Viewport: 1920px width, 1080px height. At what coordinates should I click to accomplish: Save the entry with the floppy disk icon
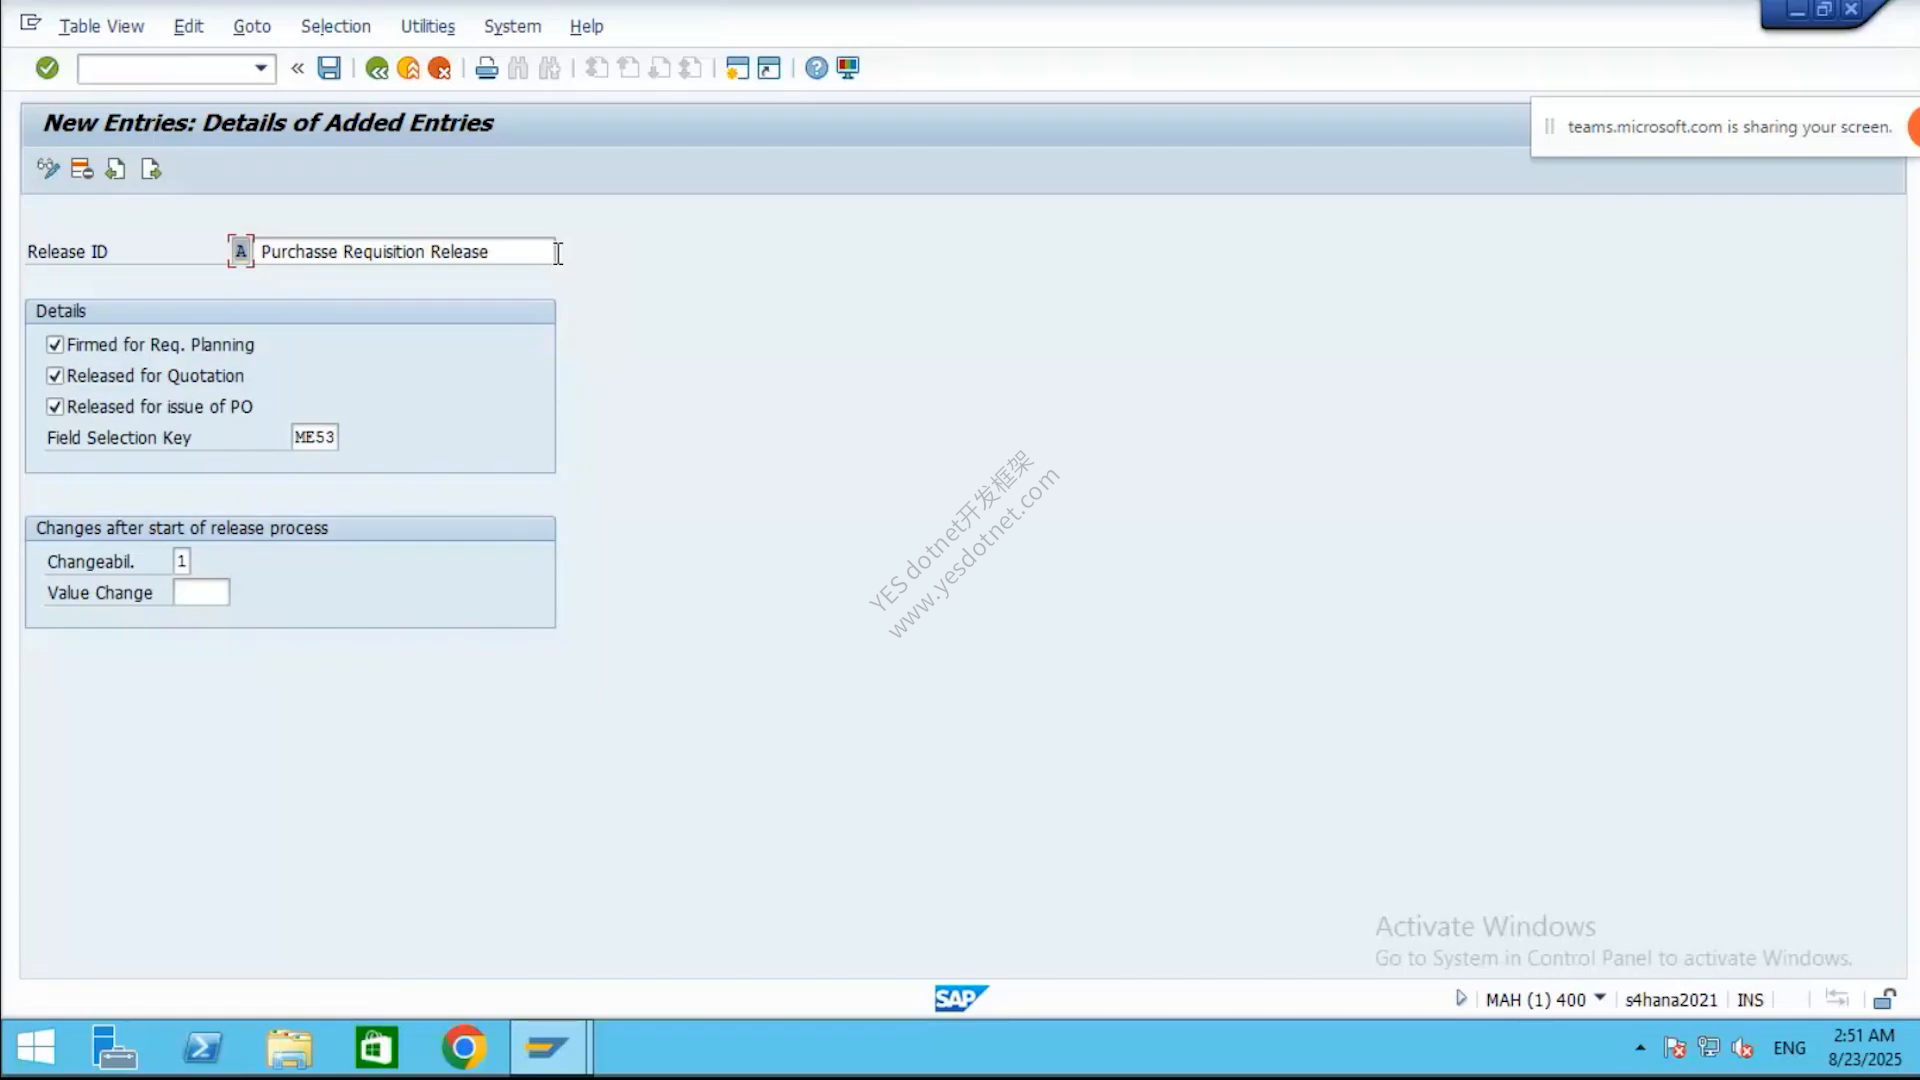pos(329,68)
